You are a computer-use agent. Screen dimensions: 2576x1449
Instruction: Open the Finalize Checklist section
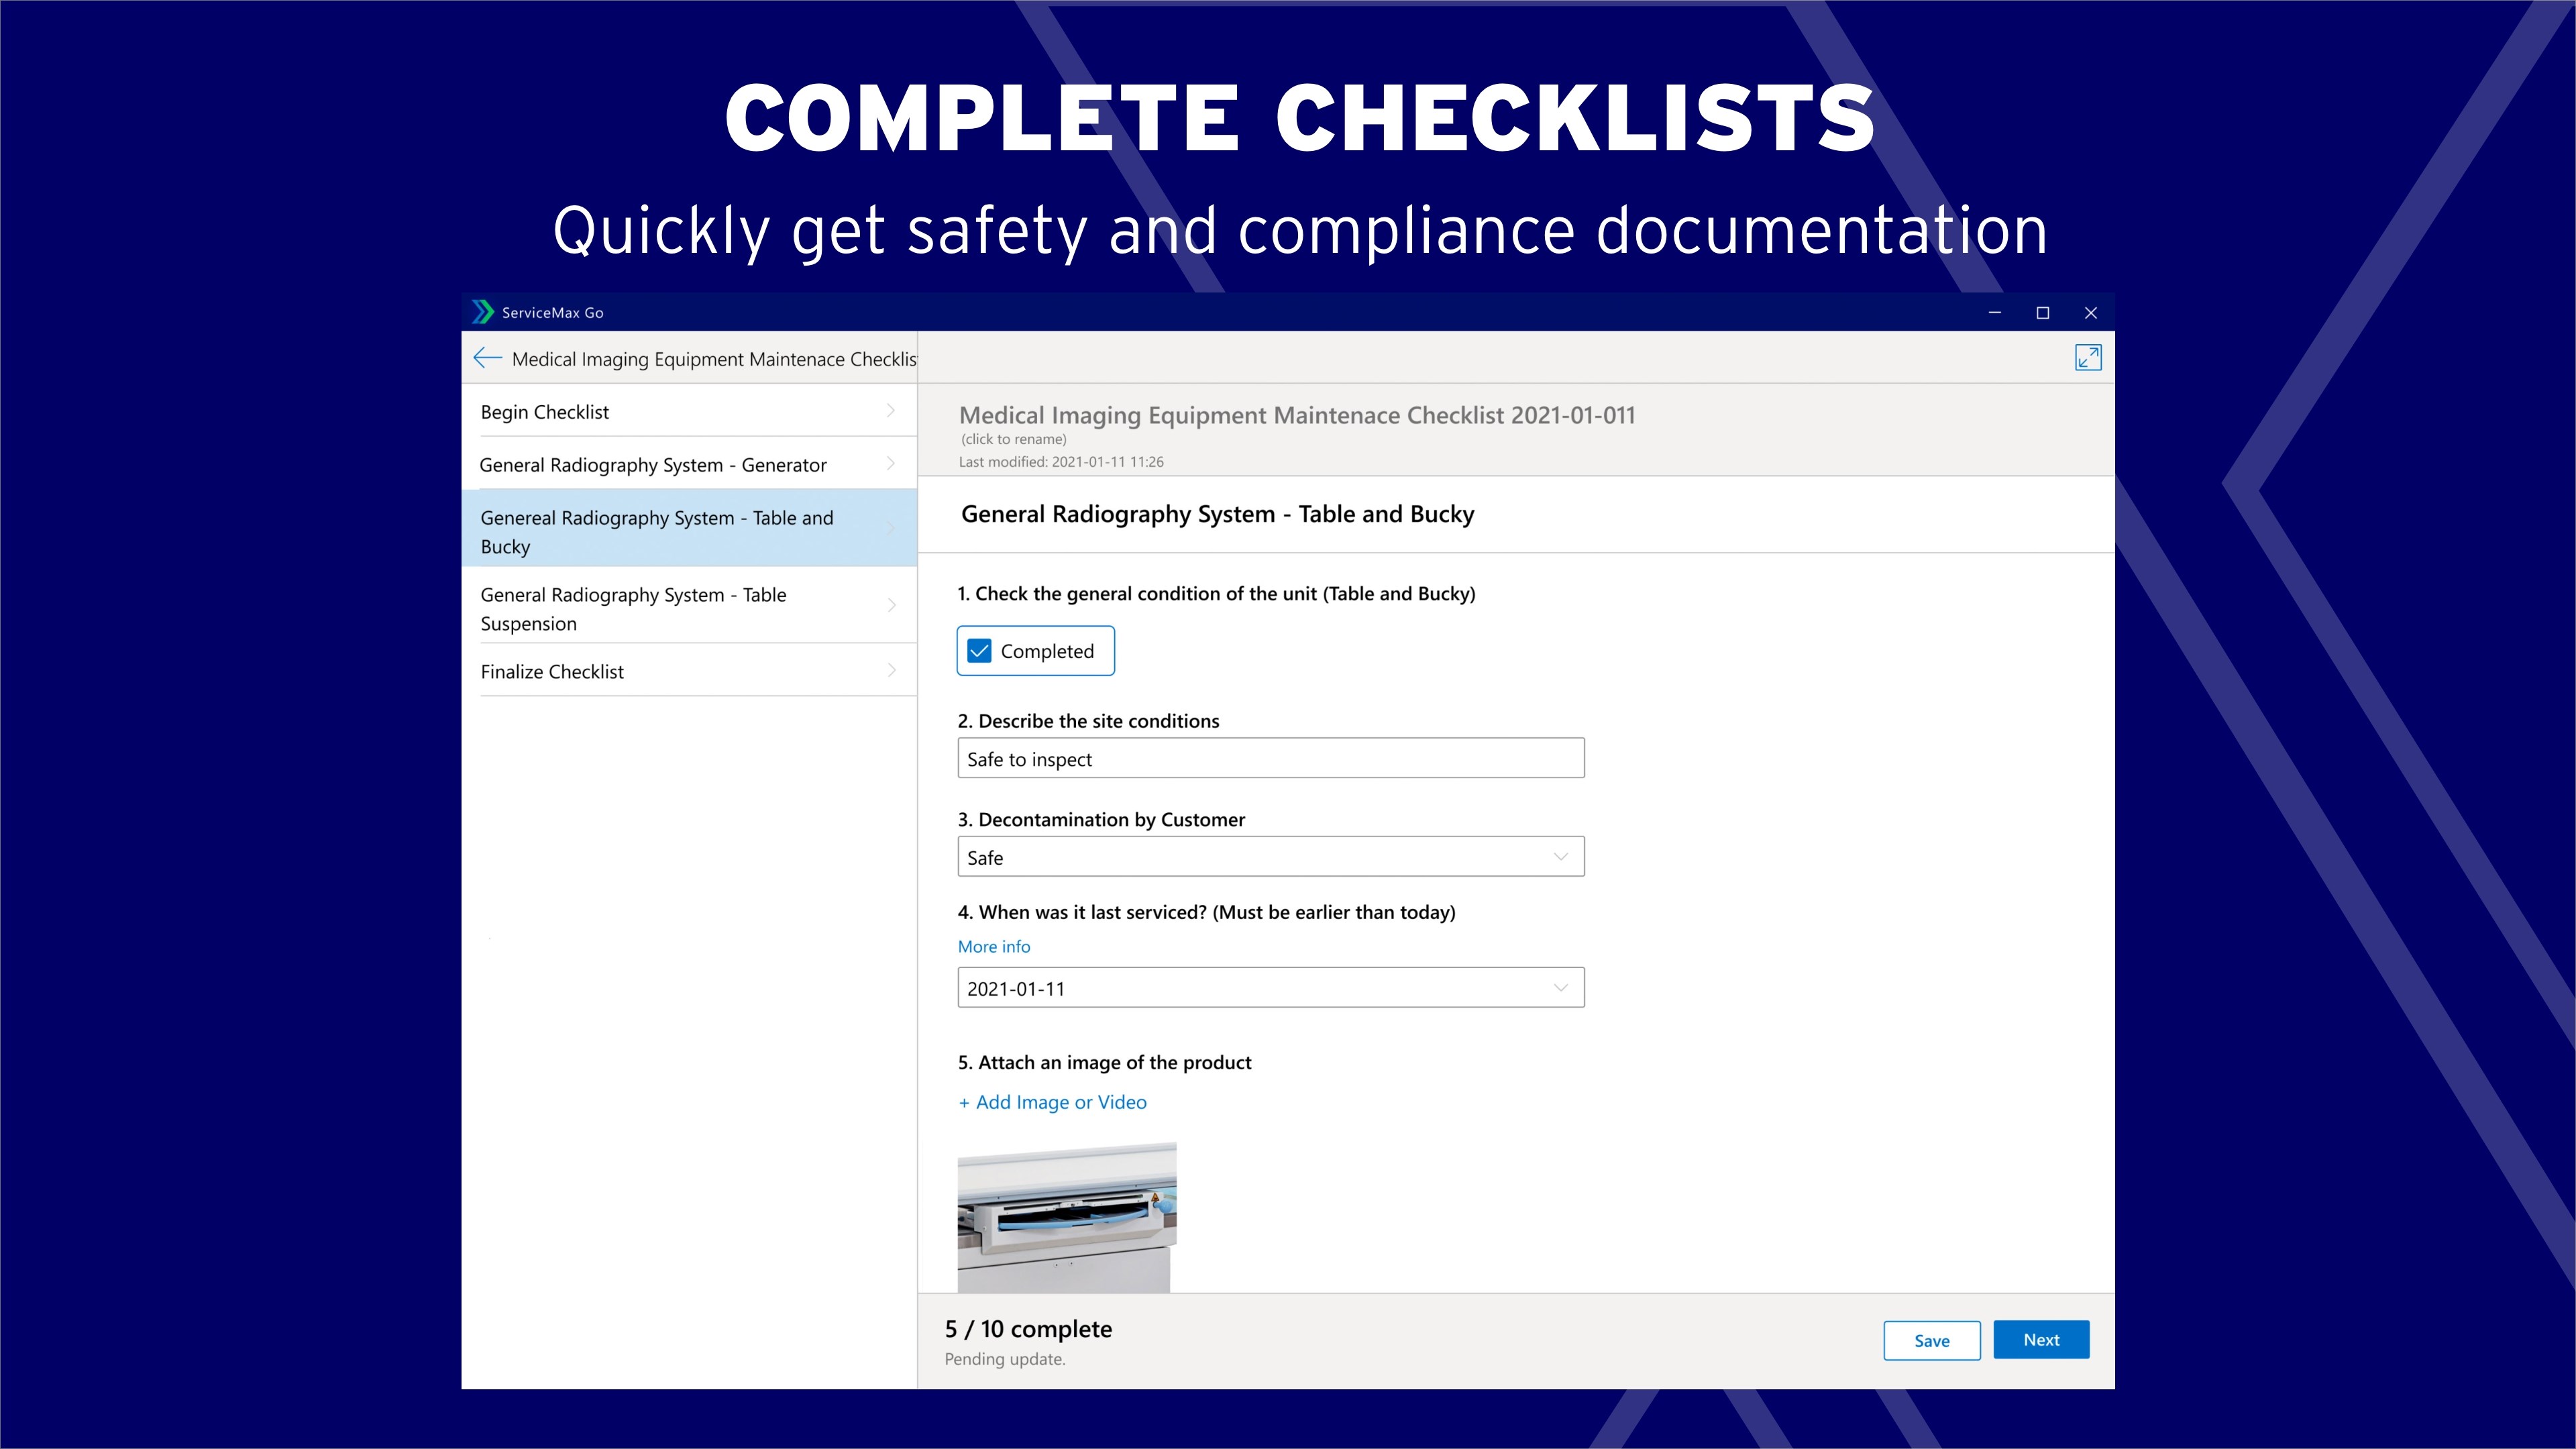pyautogui.click(x=551, y=670)
